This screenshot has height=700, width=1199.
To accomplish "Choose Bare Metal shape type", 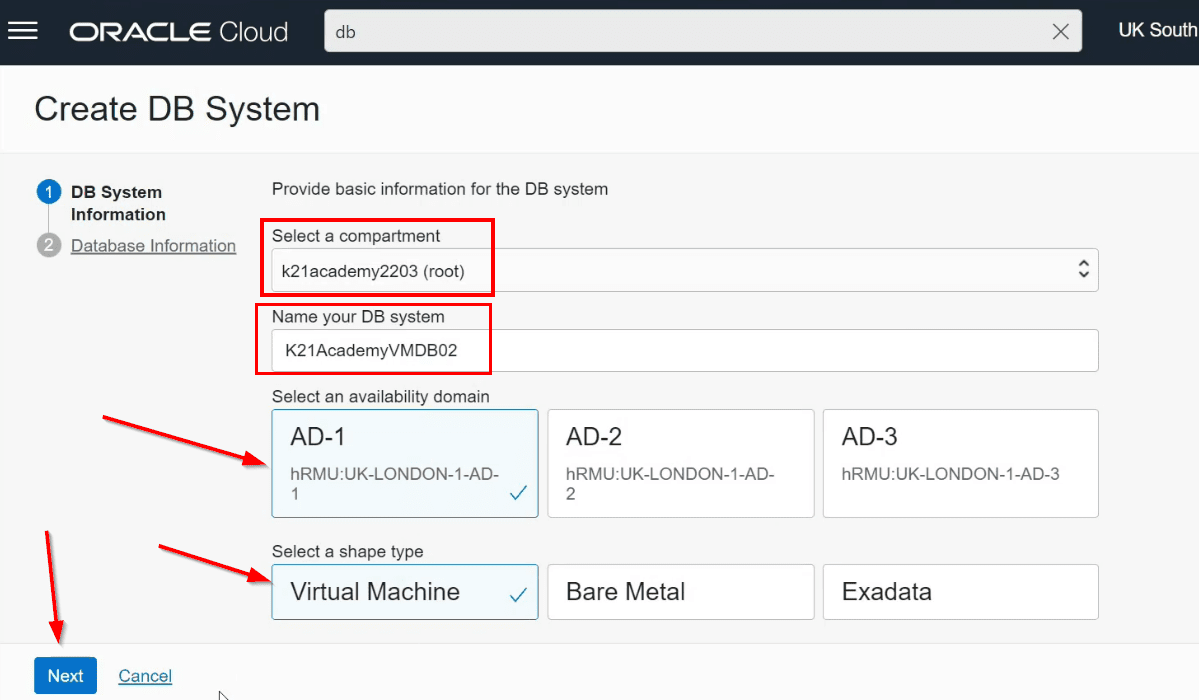I will point(680,591).
